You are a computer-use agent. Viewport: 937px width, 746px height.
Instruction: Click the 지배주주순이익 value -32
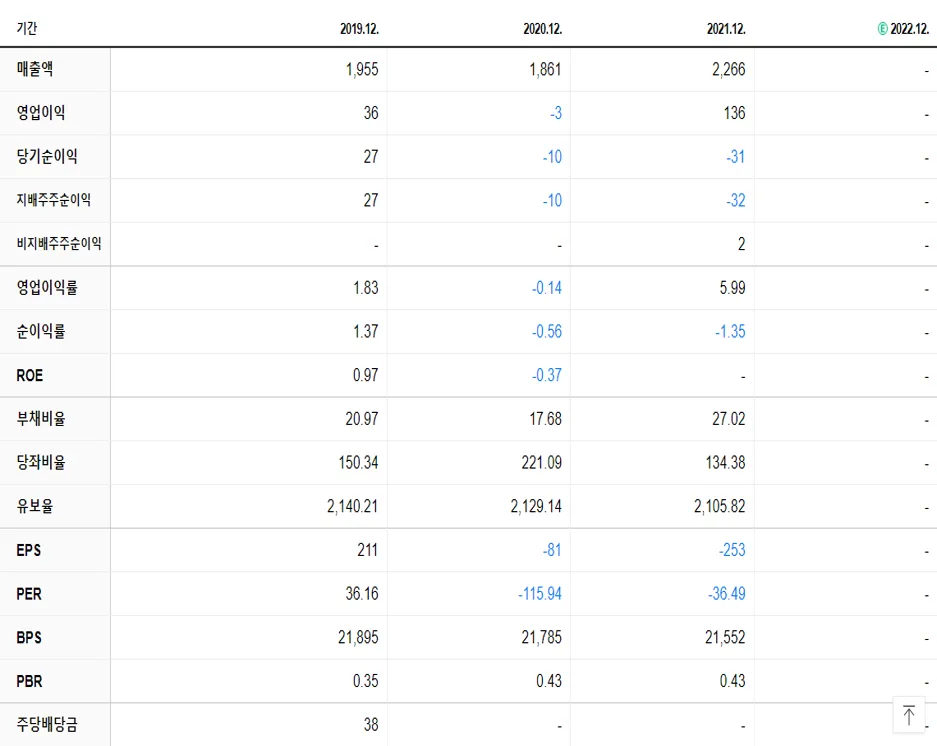point(736,200)
